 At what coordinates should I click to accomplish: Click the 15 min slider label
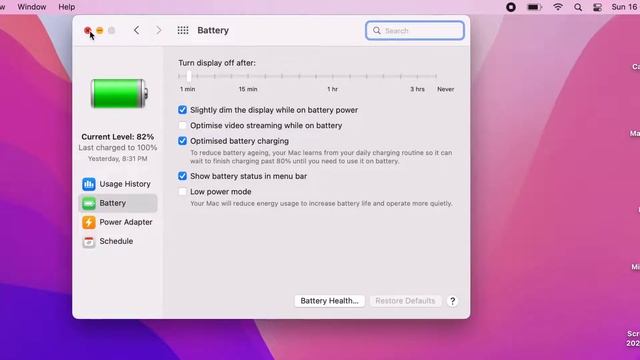point(248,89)
